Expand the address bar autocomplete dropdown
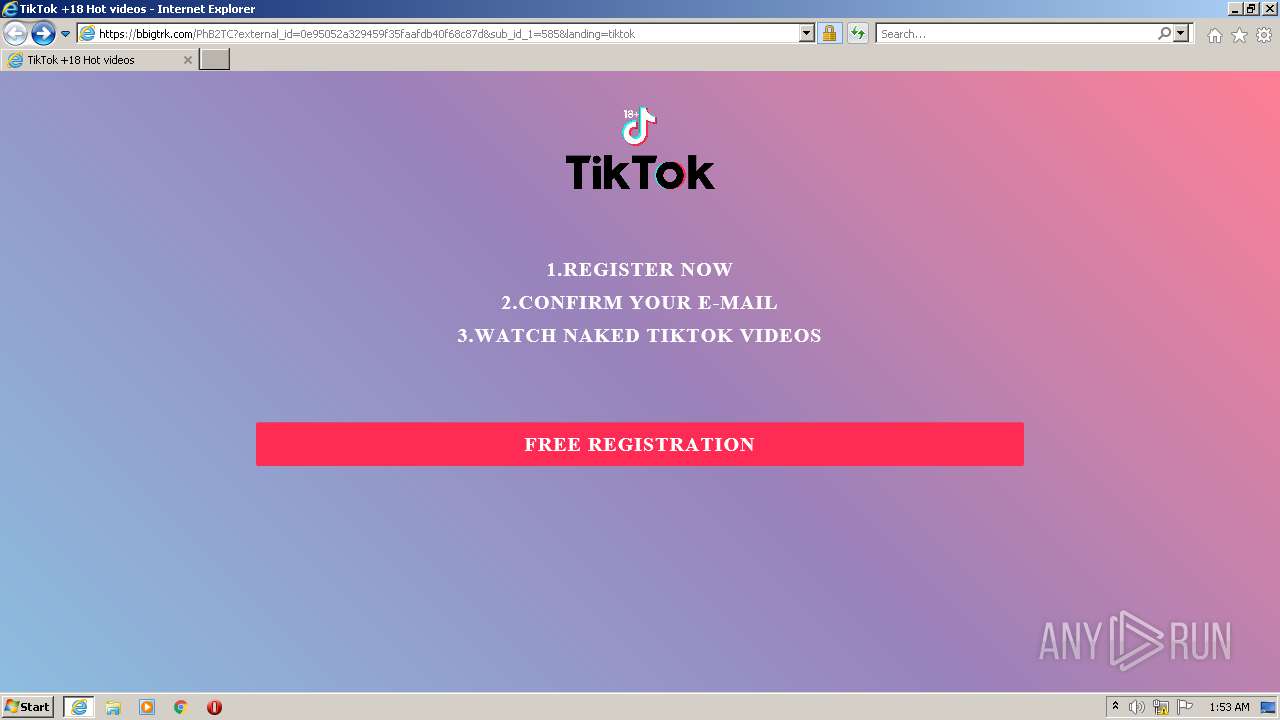The height and width of the screenshot is (720, 1280). click(x=807, y=34)
